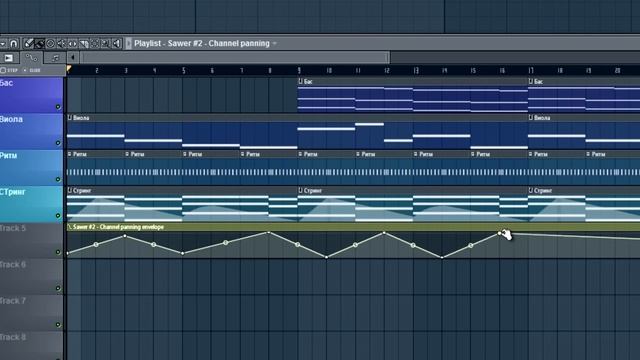Viewport: 640px width, 360px height.
Task: Open clip menu of Виола clip at bar 17
Action: pyautogui.click(x=531, y=118)
